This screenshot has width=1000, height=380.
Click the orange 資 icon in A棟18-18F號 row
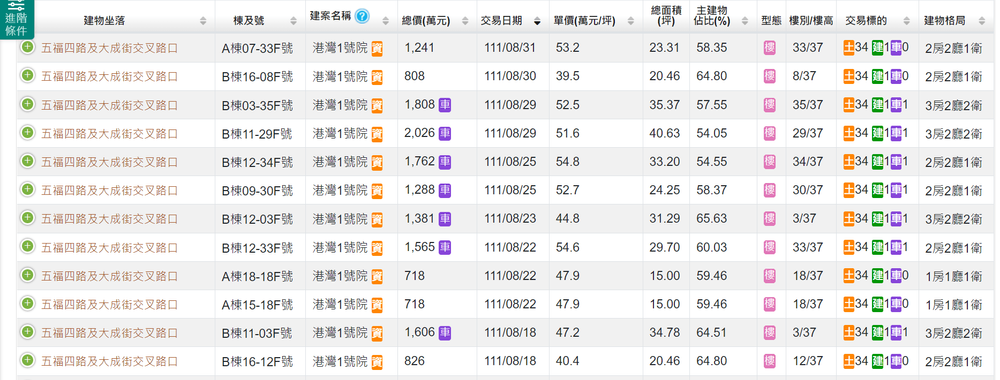pyautogui.click(x=377, y=276)
